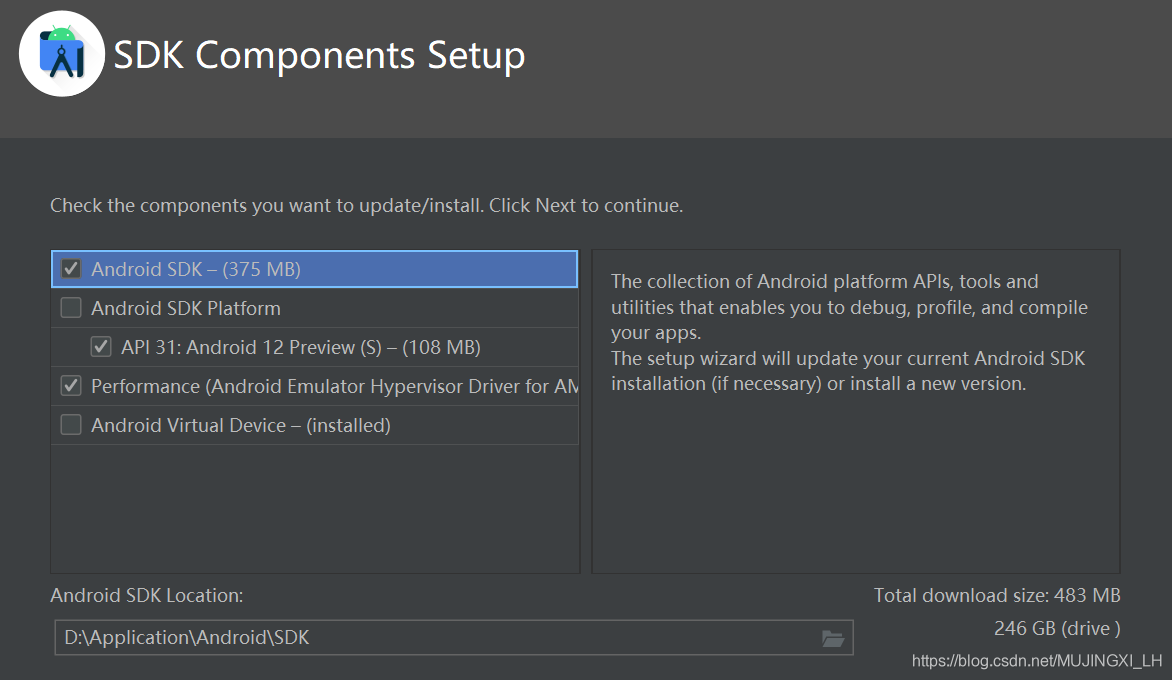The height and width of the screenshot is (680, 1172).
Task: Select the Android SDK Platform row label
Action: [186, 308]
